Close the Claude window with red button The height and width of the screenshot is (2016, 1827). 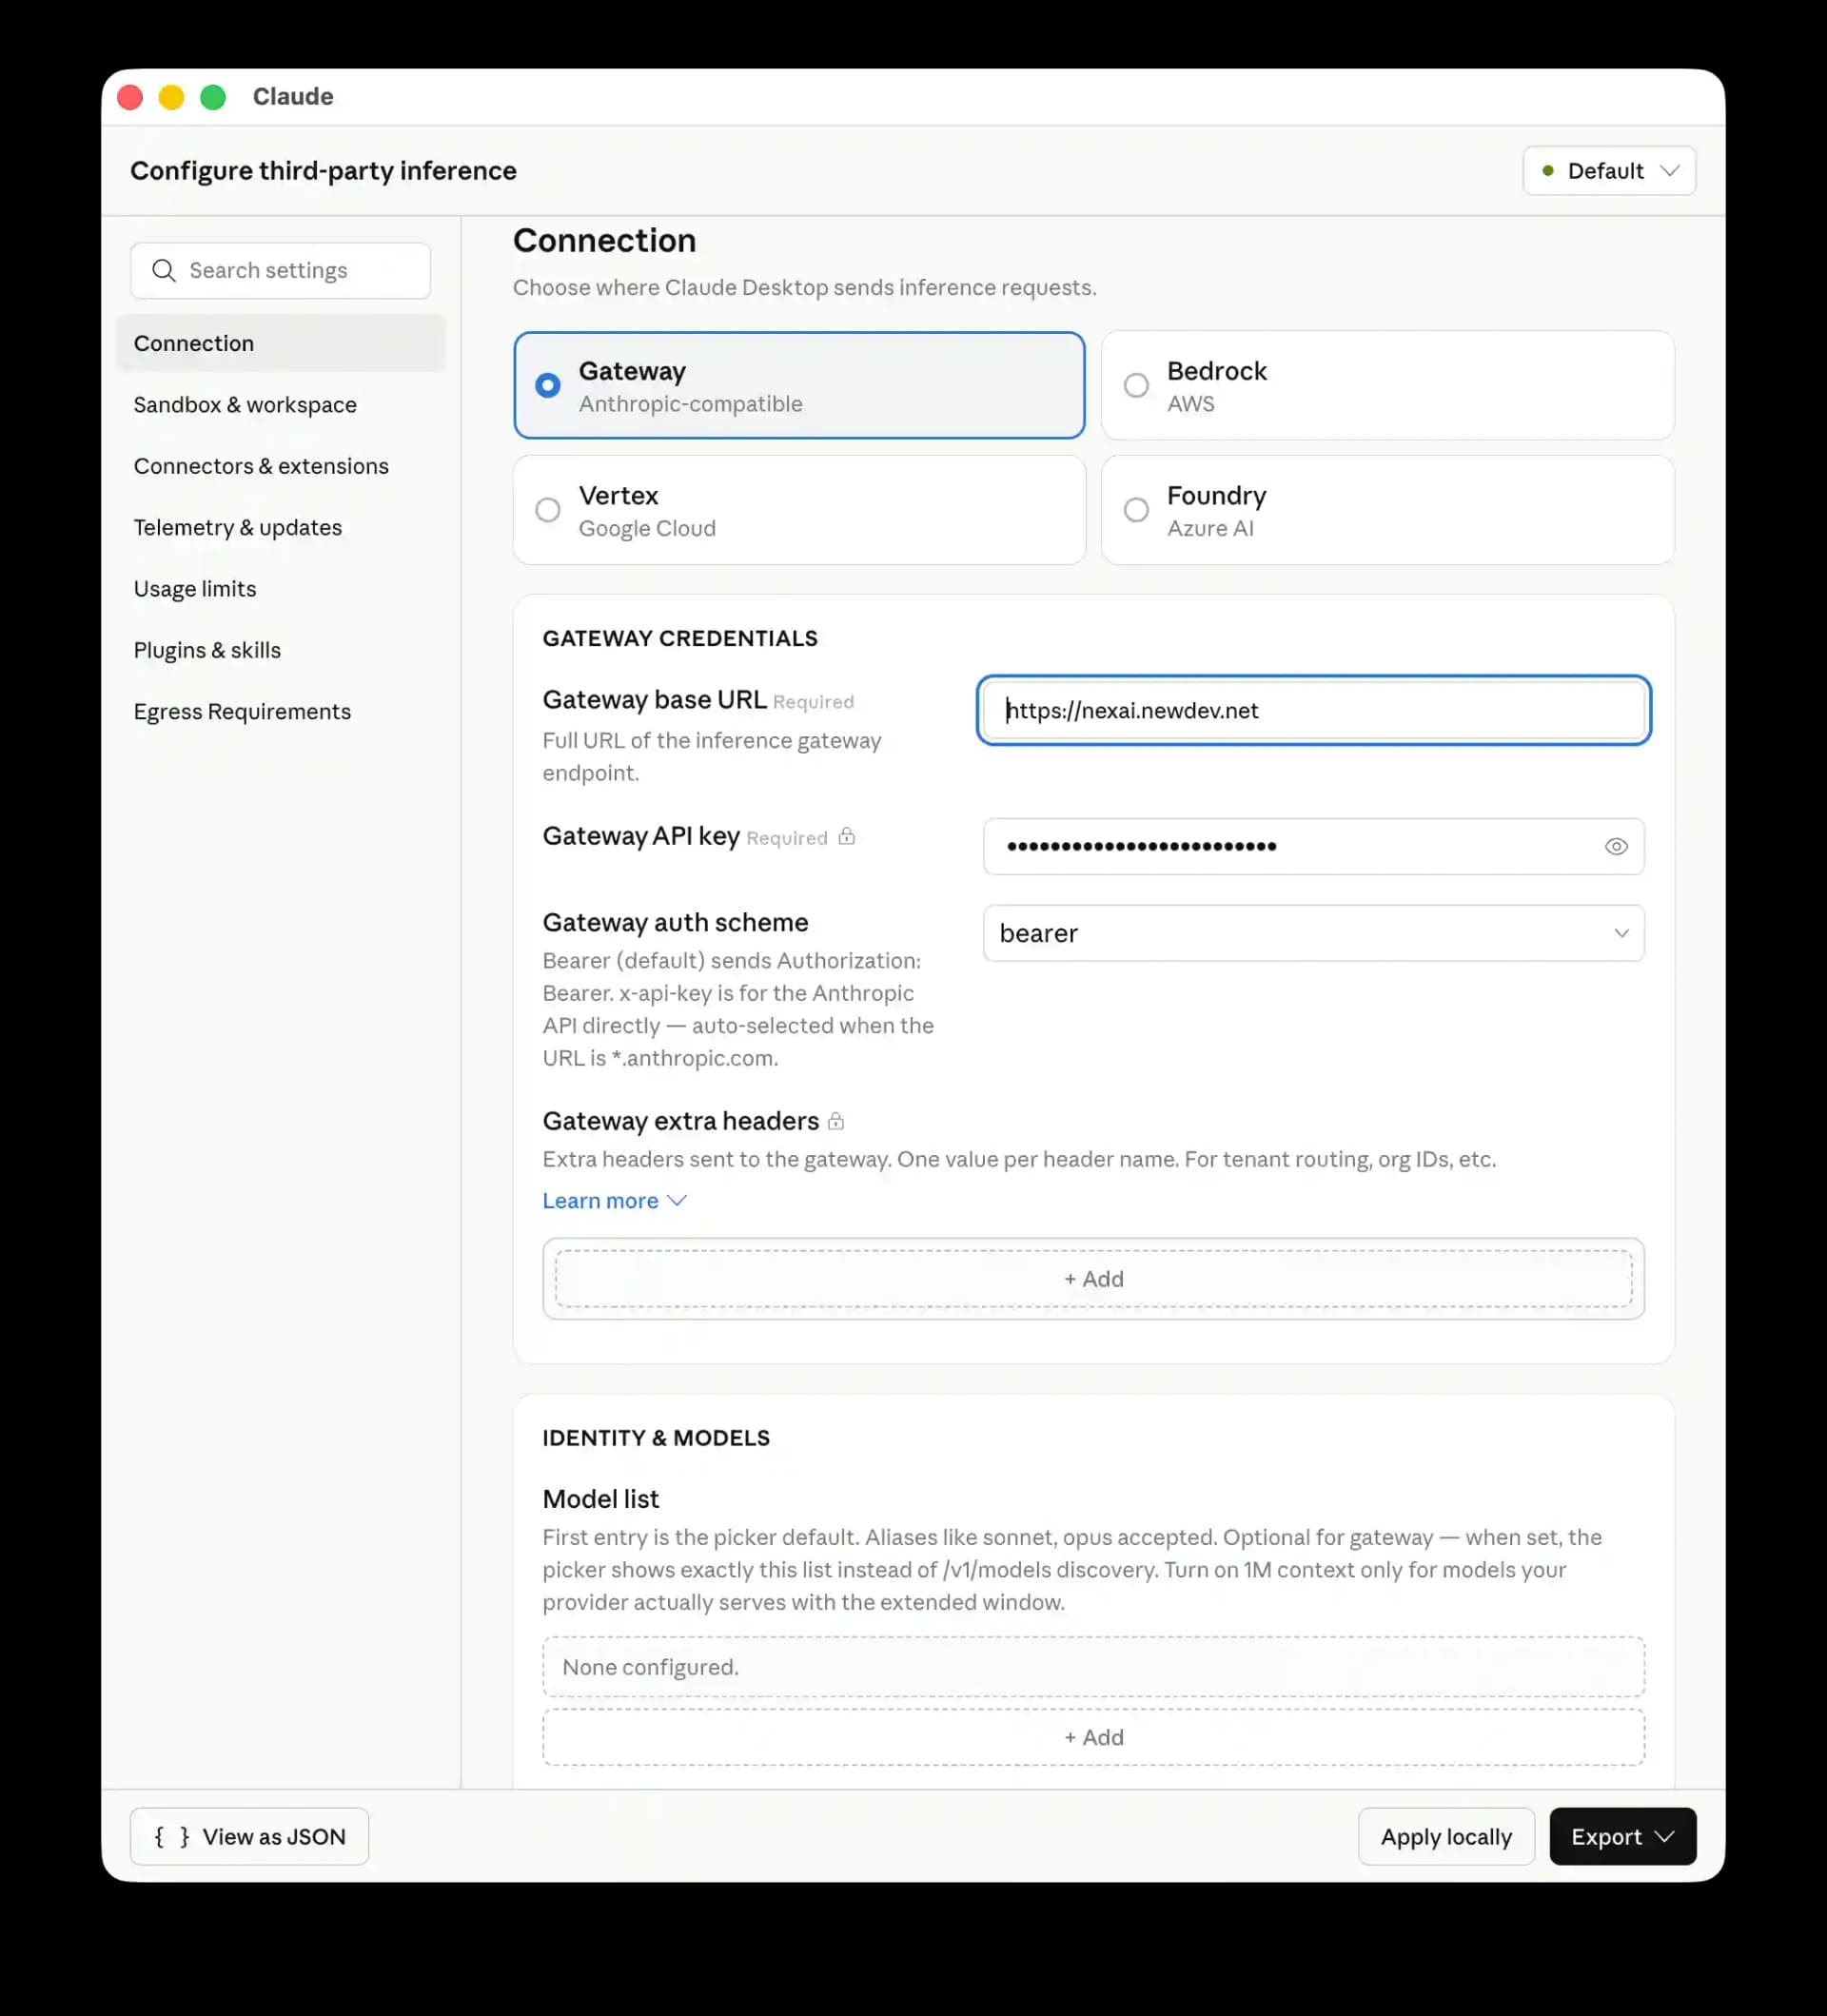[130, 97]
